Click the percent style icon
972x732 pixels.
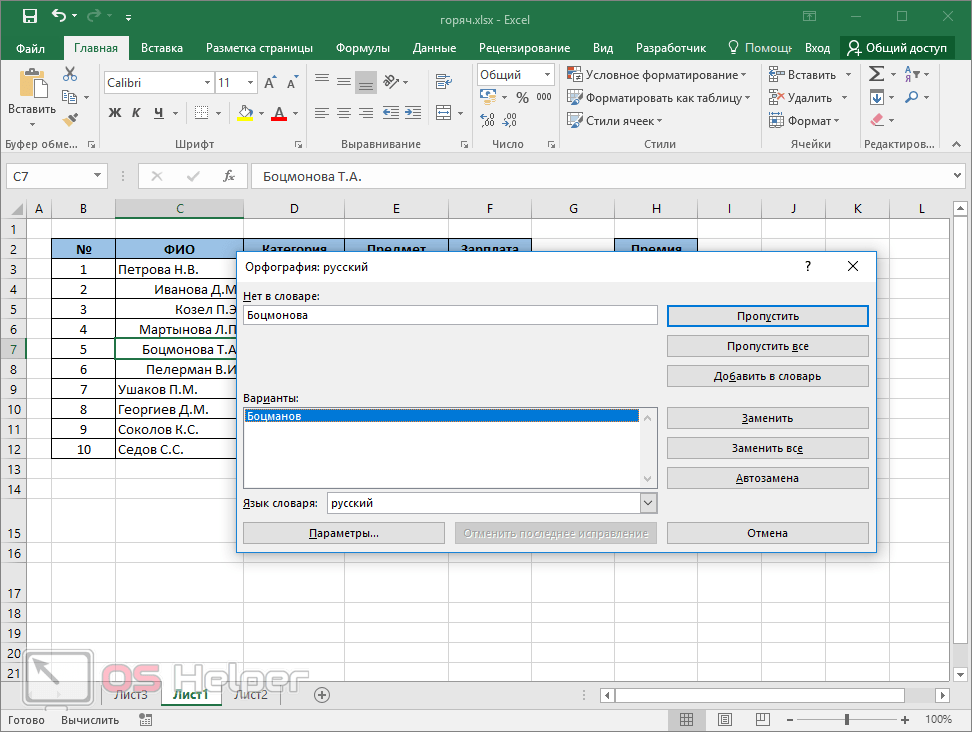click(520, 98)
